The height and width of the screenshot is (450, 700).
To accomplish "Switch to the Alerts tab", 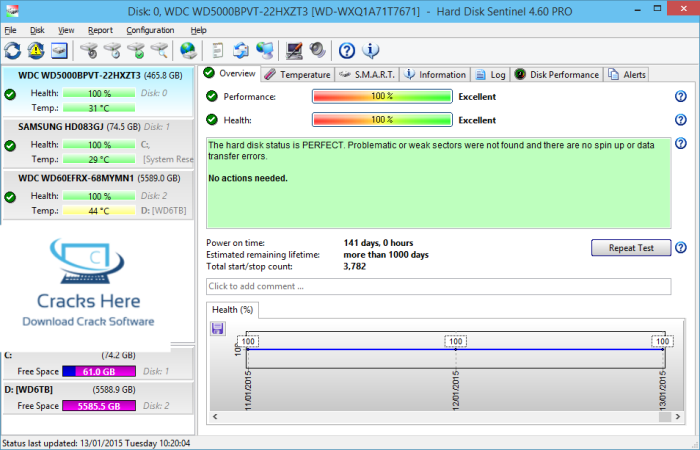I will click(626, 75).
